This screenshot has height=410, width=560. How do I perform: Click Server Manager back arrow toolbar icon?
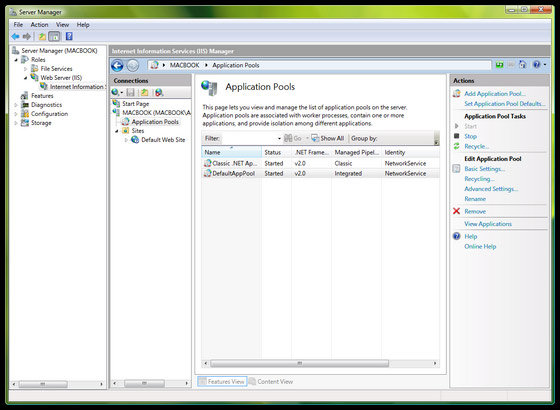tap(15, 36)
